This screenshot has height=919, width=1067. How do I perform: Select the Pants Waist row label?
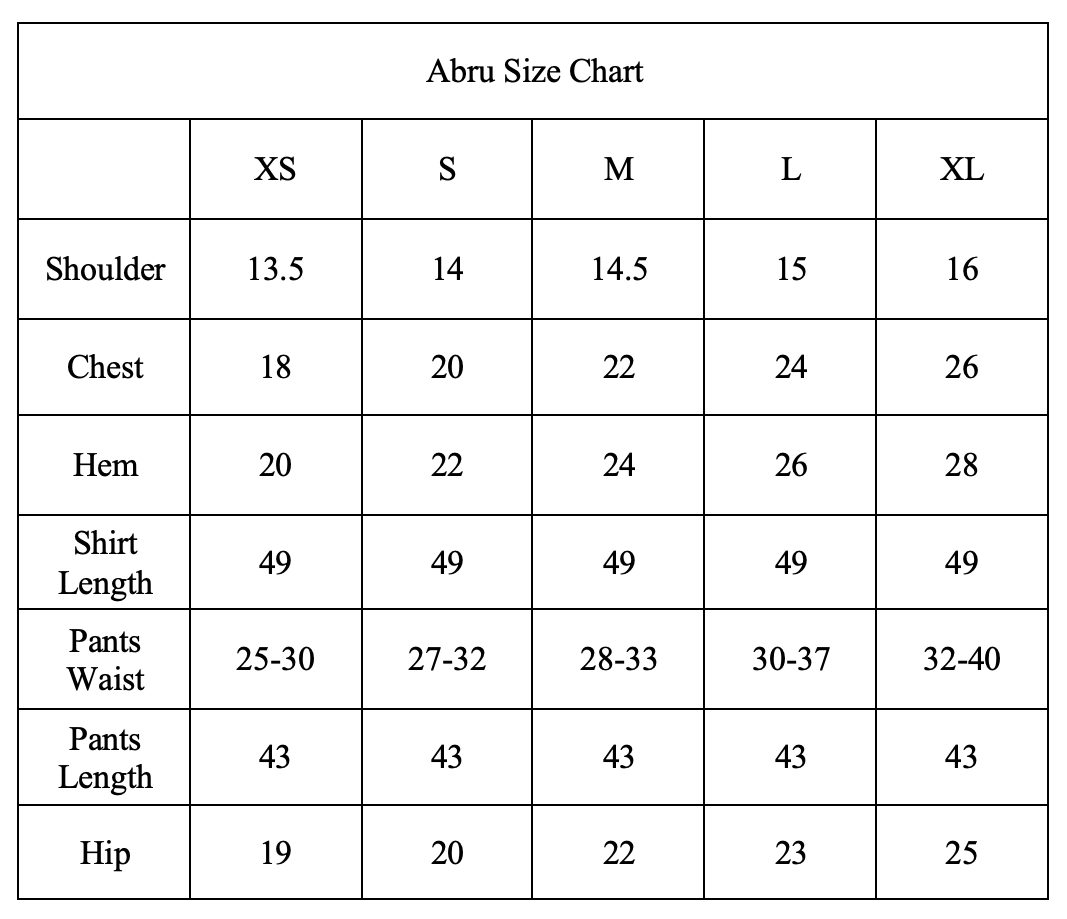coord(105,660)
